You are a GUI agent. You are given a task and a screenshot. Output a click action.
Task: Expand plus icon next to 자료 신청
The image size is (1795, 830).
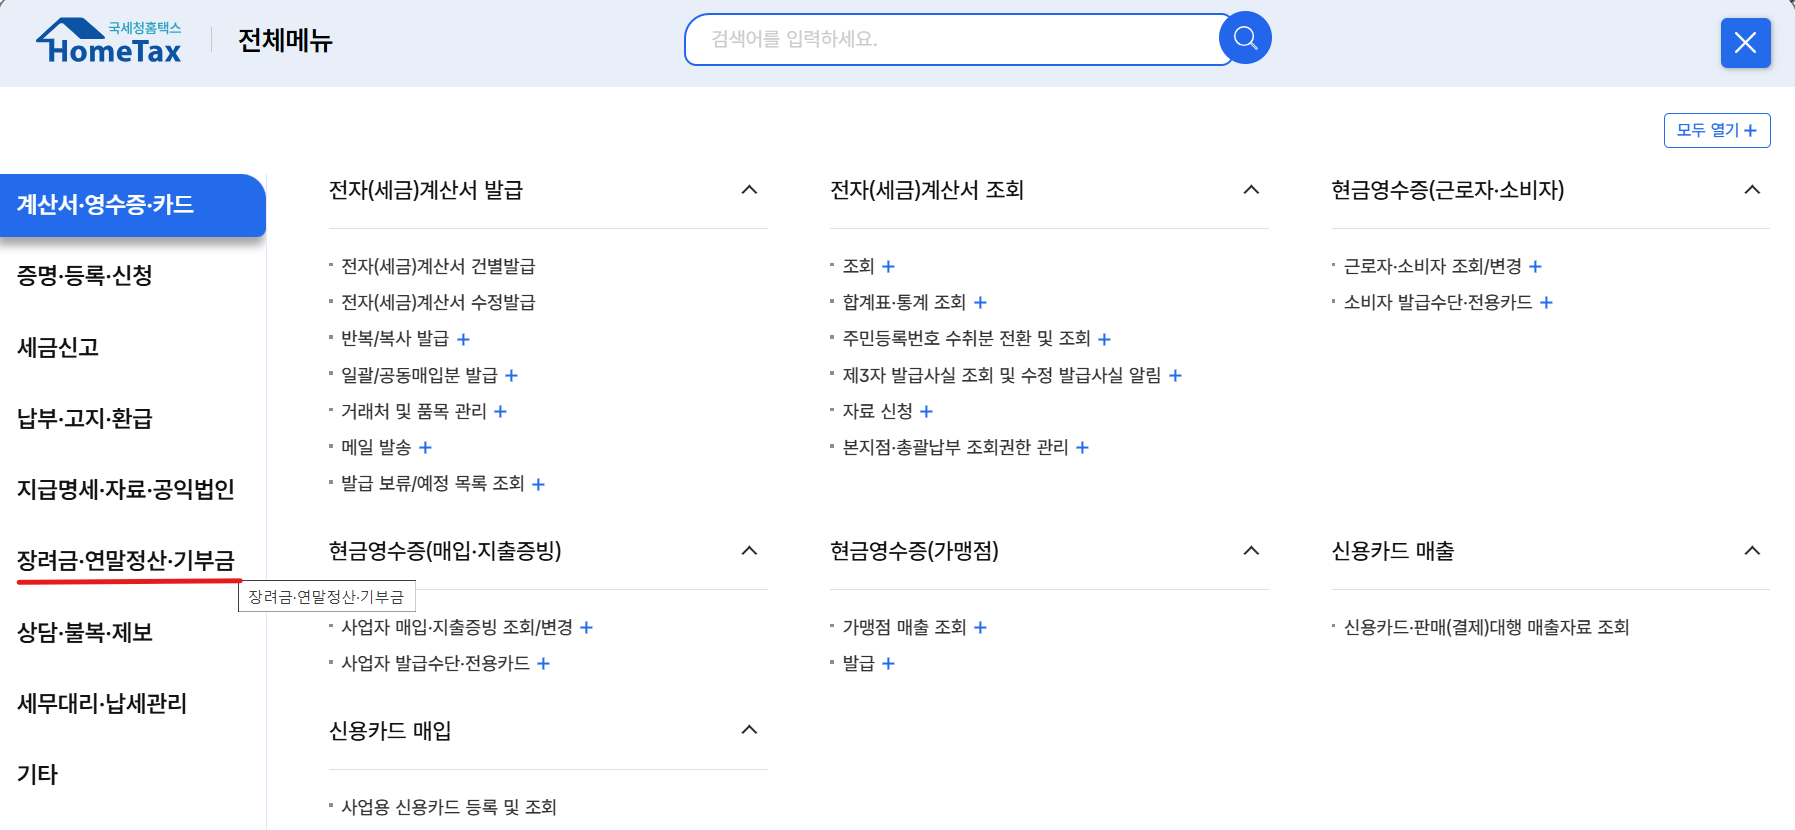pos(926,412)
